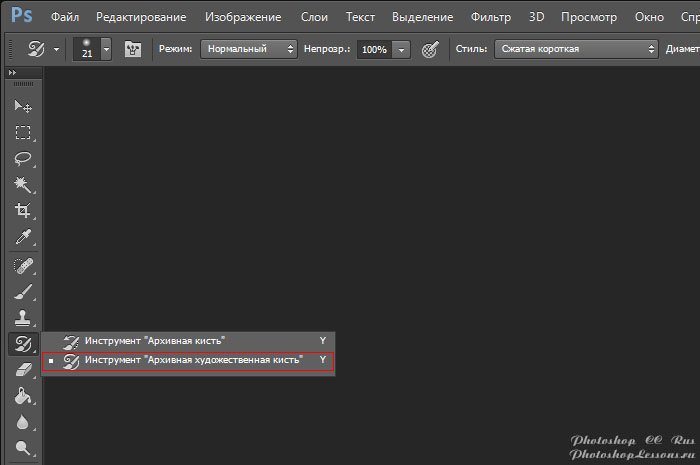Click the Непрозр. opacity slider arrow
Image resolution: width=700 pixels, height=465 pixels.
point(402,49)
